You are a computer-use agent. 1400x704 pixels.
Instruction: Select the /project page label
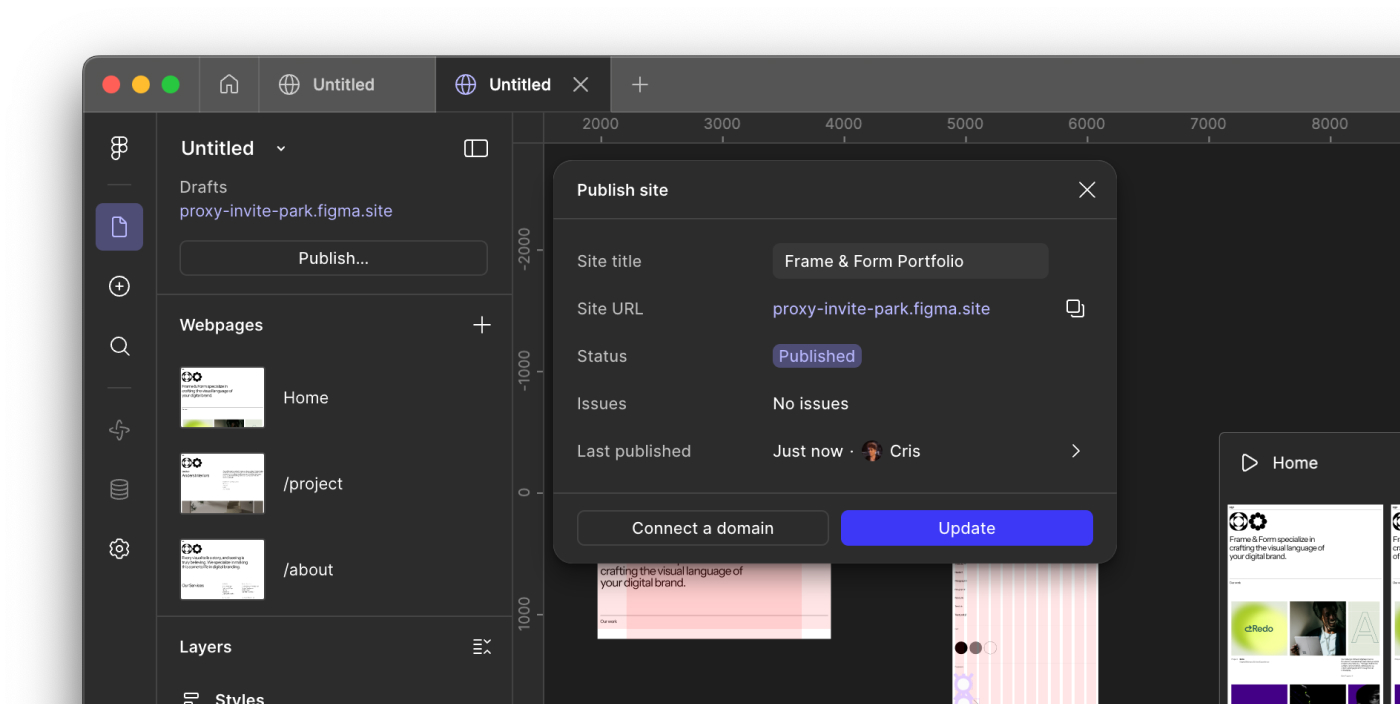313,484
